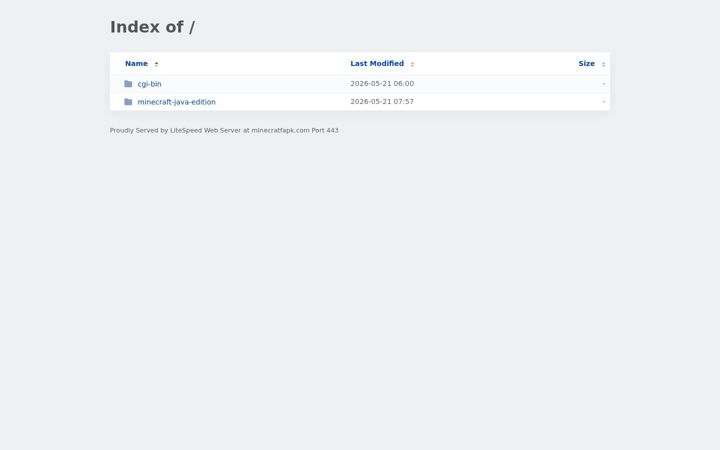Select the date 2026-05-21 06:00

tap(382, 84)
